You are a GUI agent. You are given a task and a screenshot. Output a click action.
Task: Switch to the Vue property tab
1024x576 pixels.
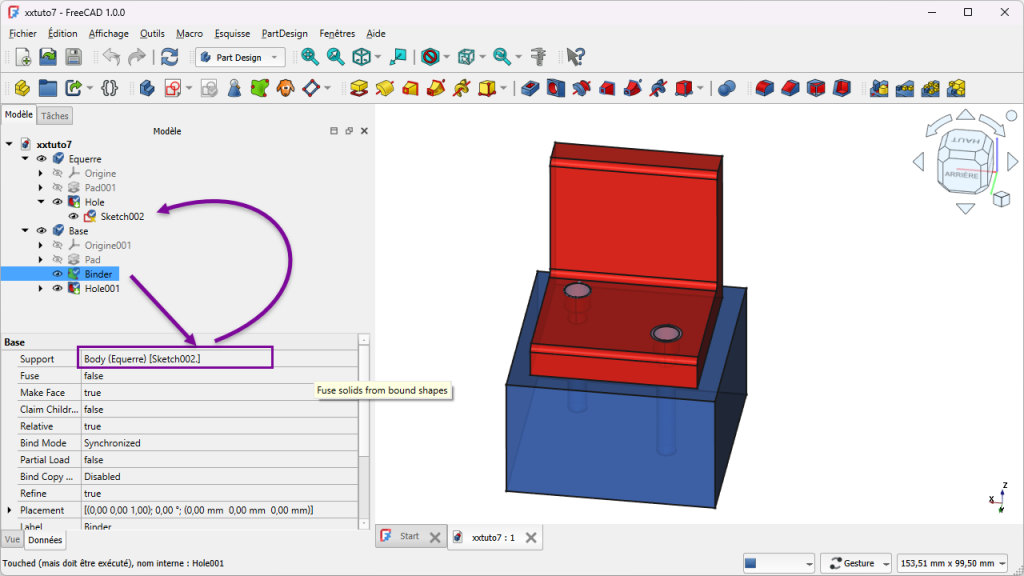click(12, 539)
